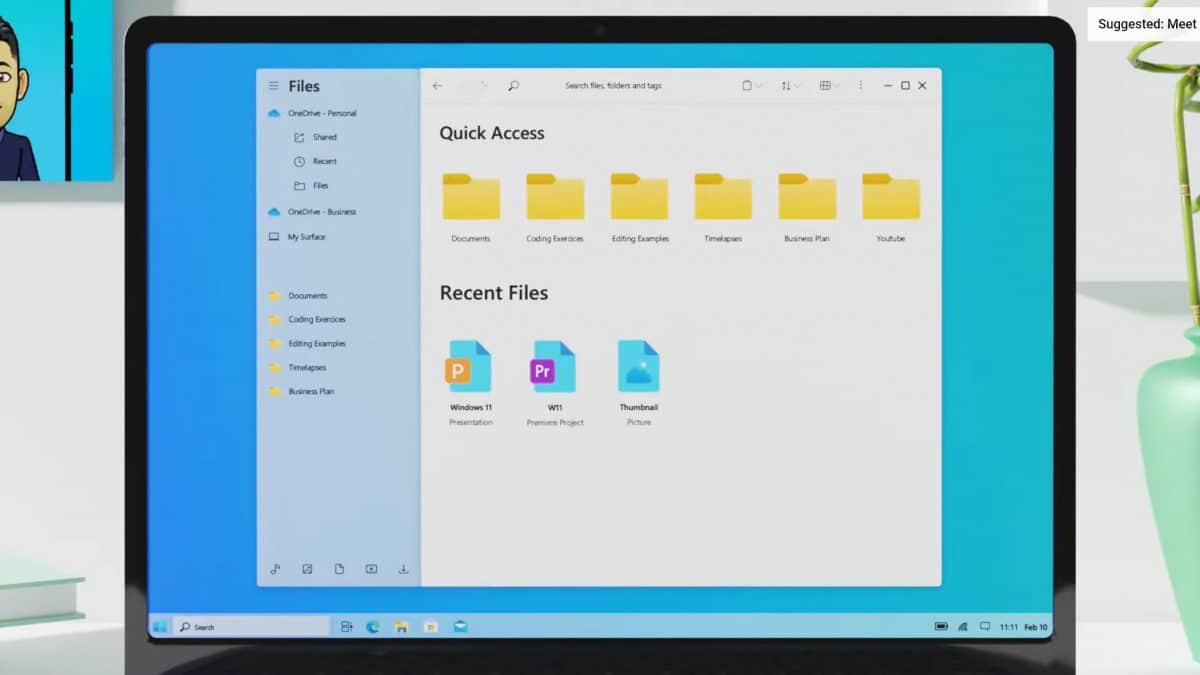Toggle the sidebar with the hamburger icon
The height and width of the screenshot is (675, 1200).
click(x=272, y=86)
